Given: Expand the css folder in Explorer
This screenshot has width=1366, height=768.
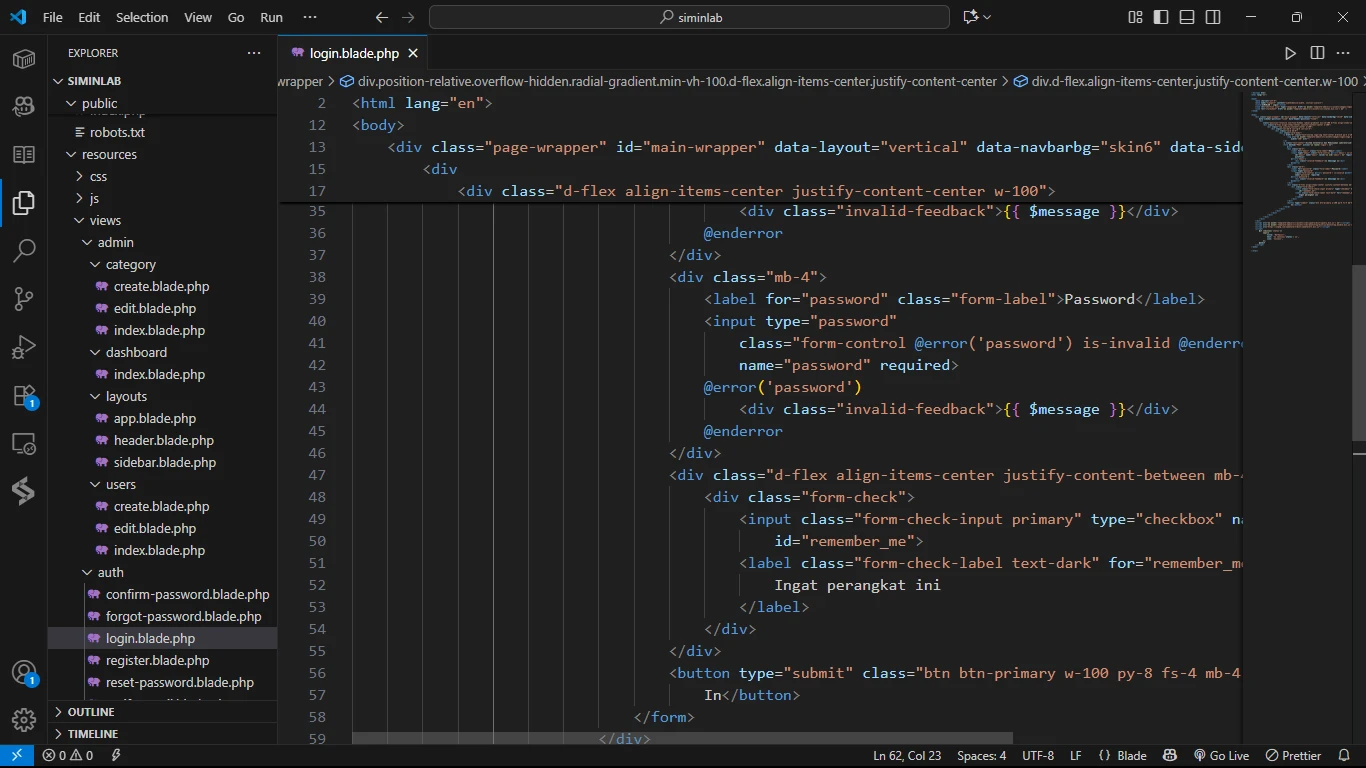Looking at the screenshot, I should [x=98, y=176].
